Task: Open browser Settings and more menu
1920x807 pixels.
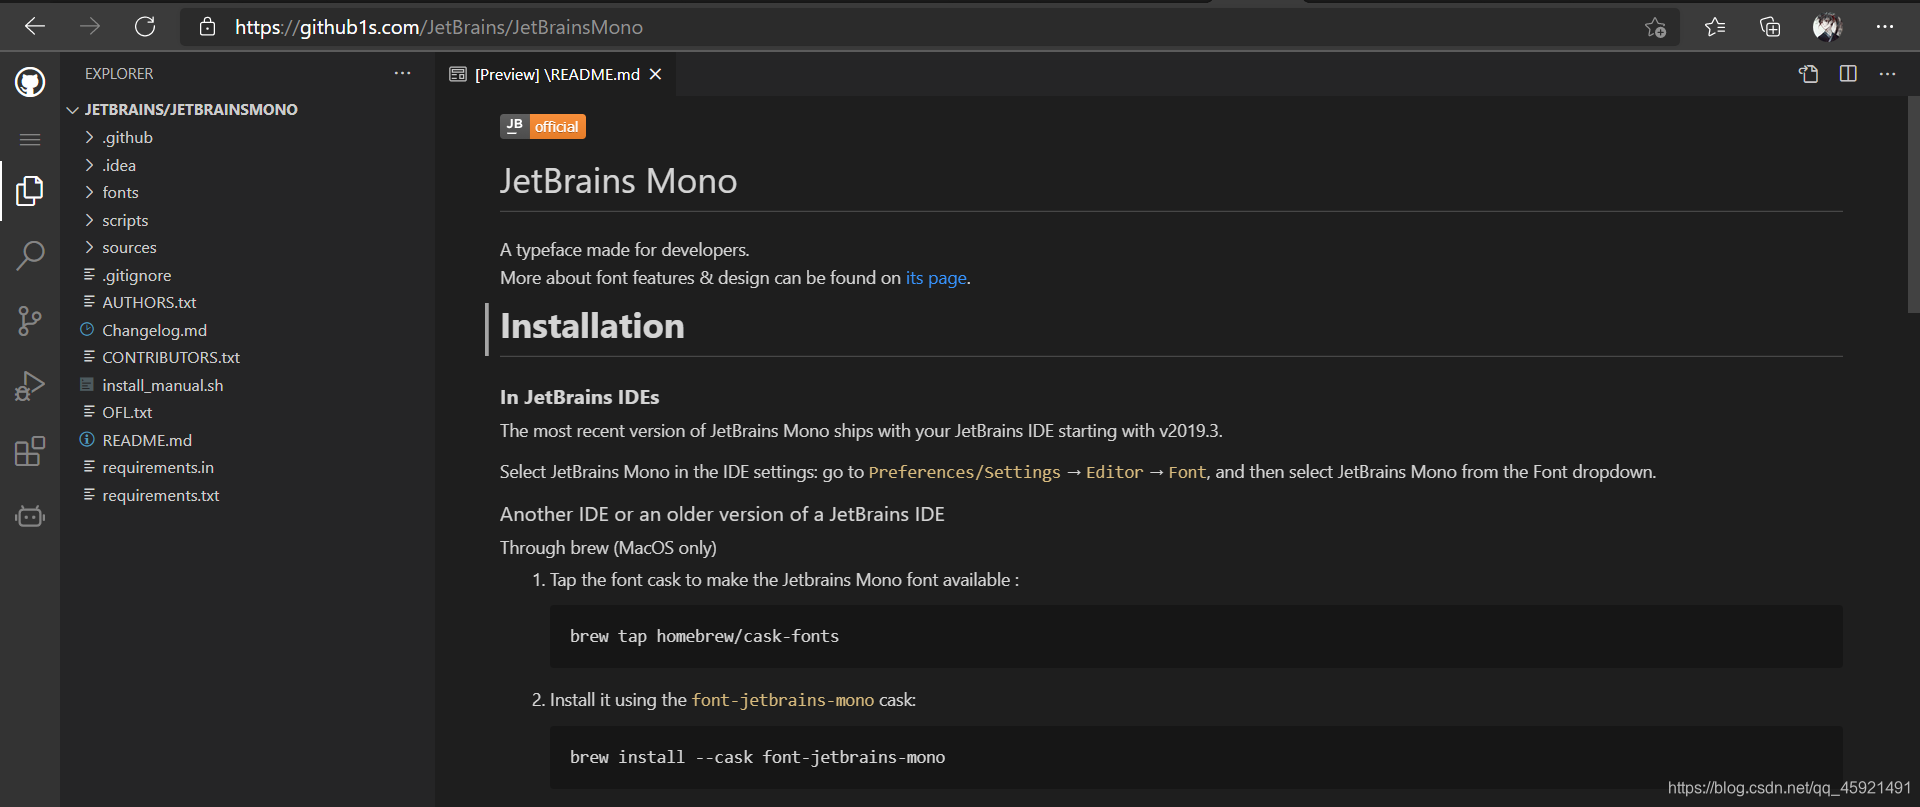Action: pyautogui.click(x=1885, y=27)
